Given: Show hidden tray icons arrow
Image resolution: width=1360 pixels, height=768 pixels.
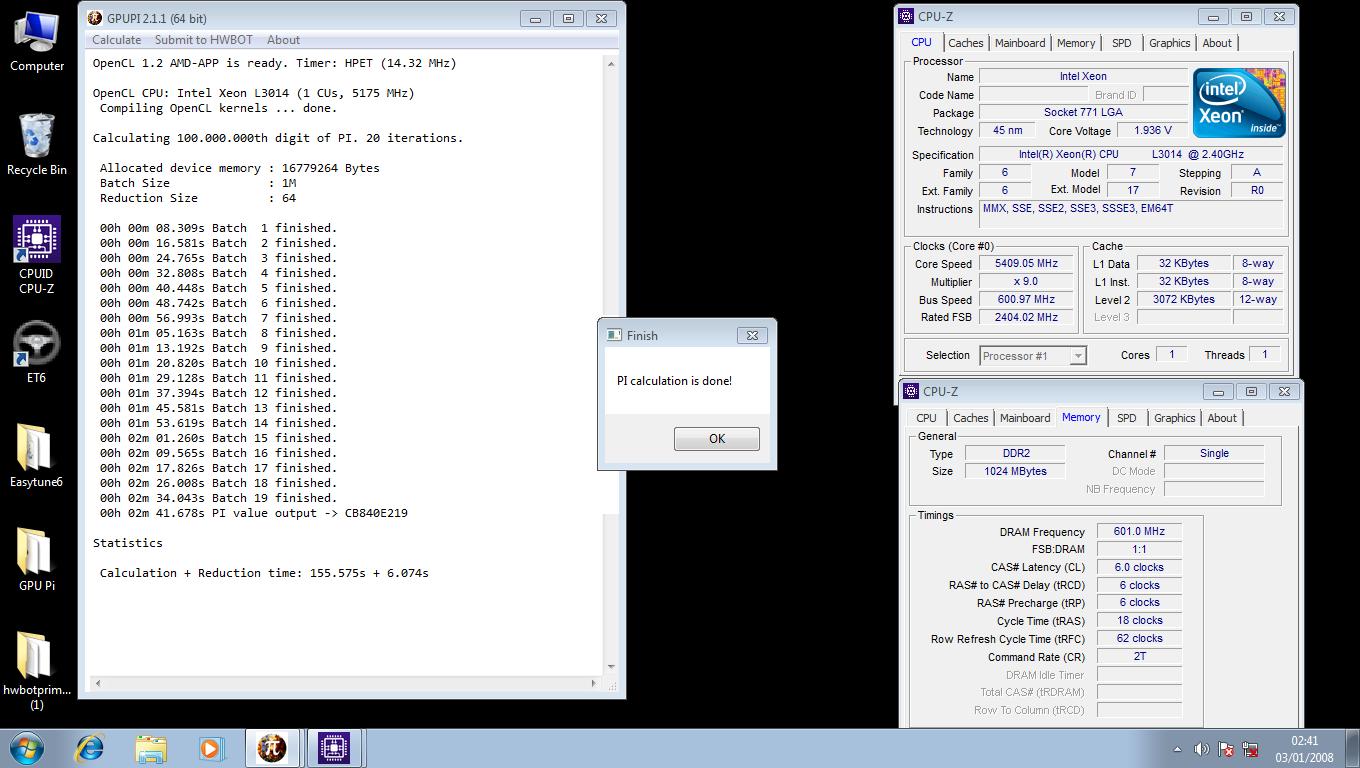Looking at the screenshot, I should click(1177, 749).
